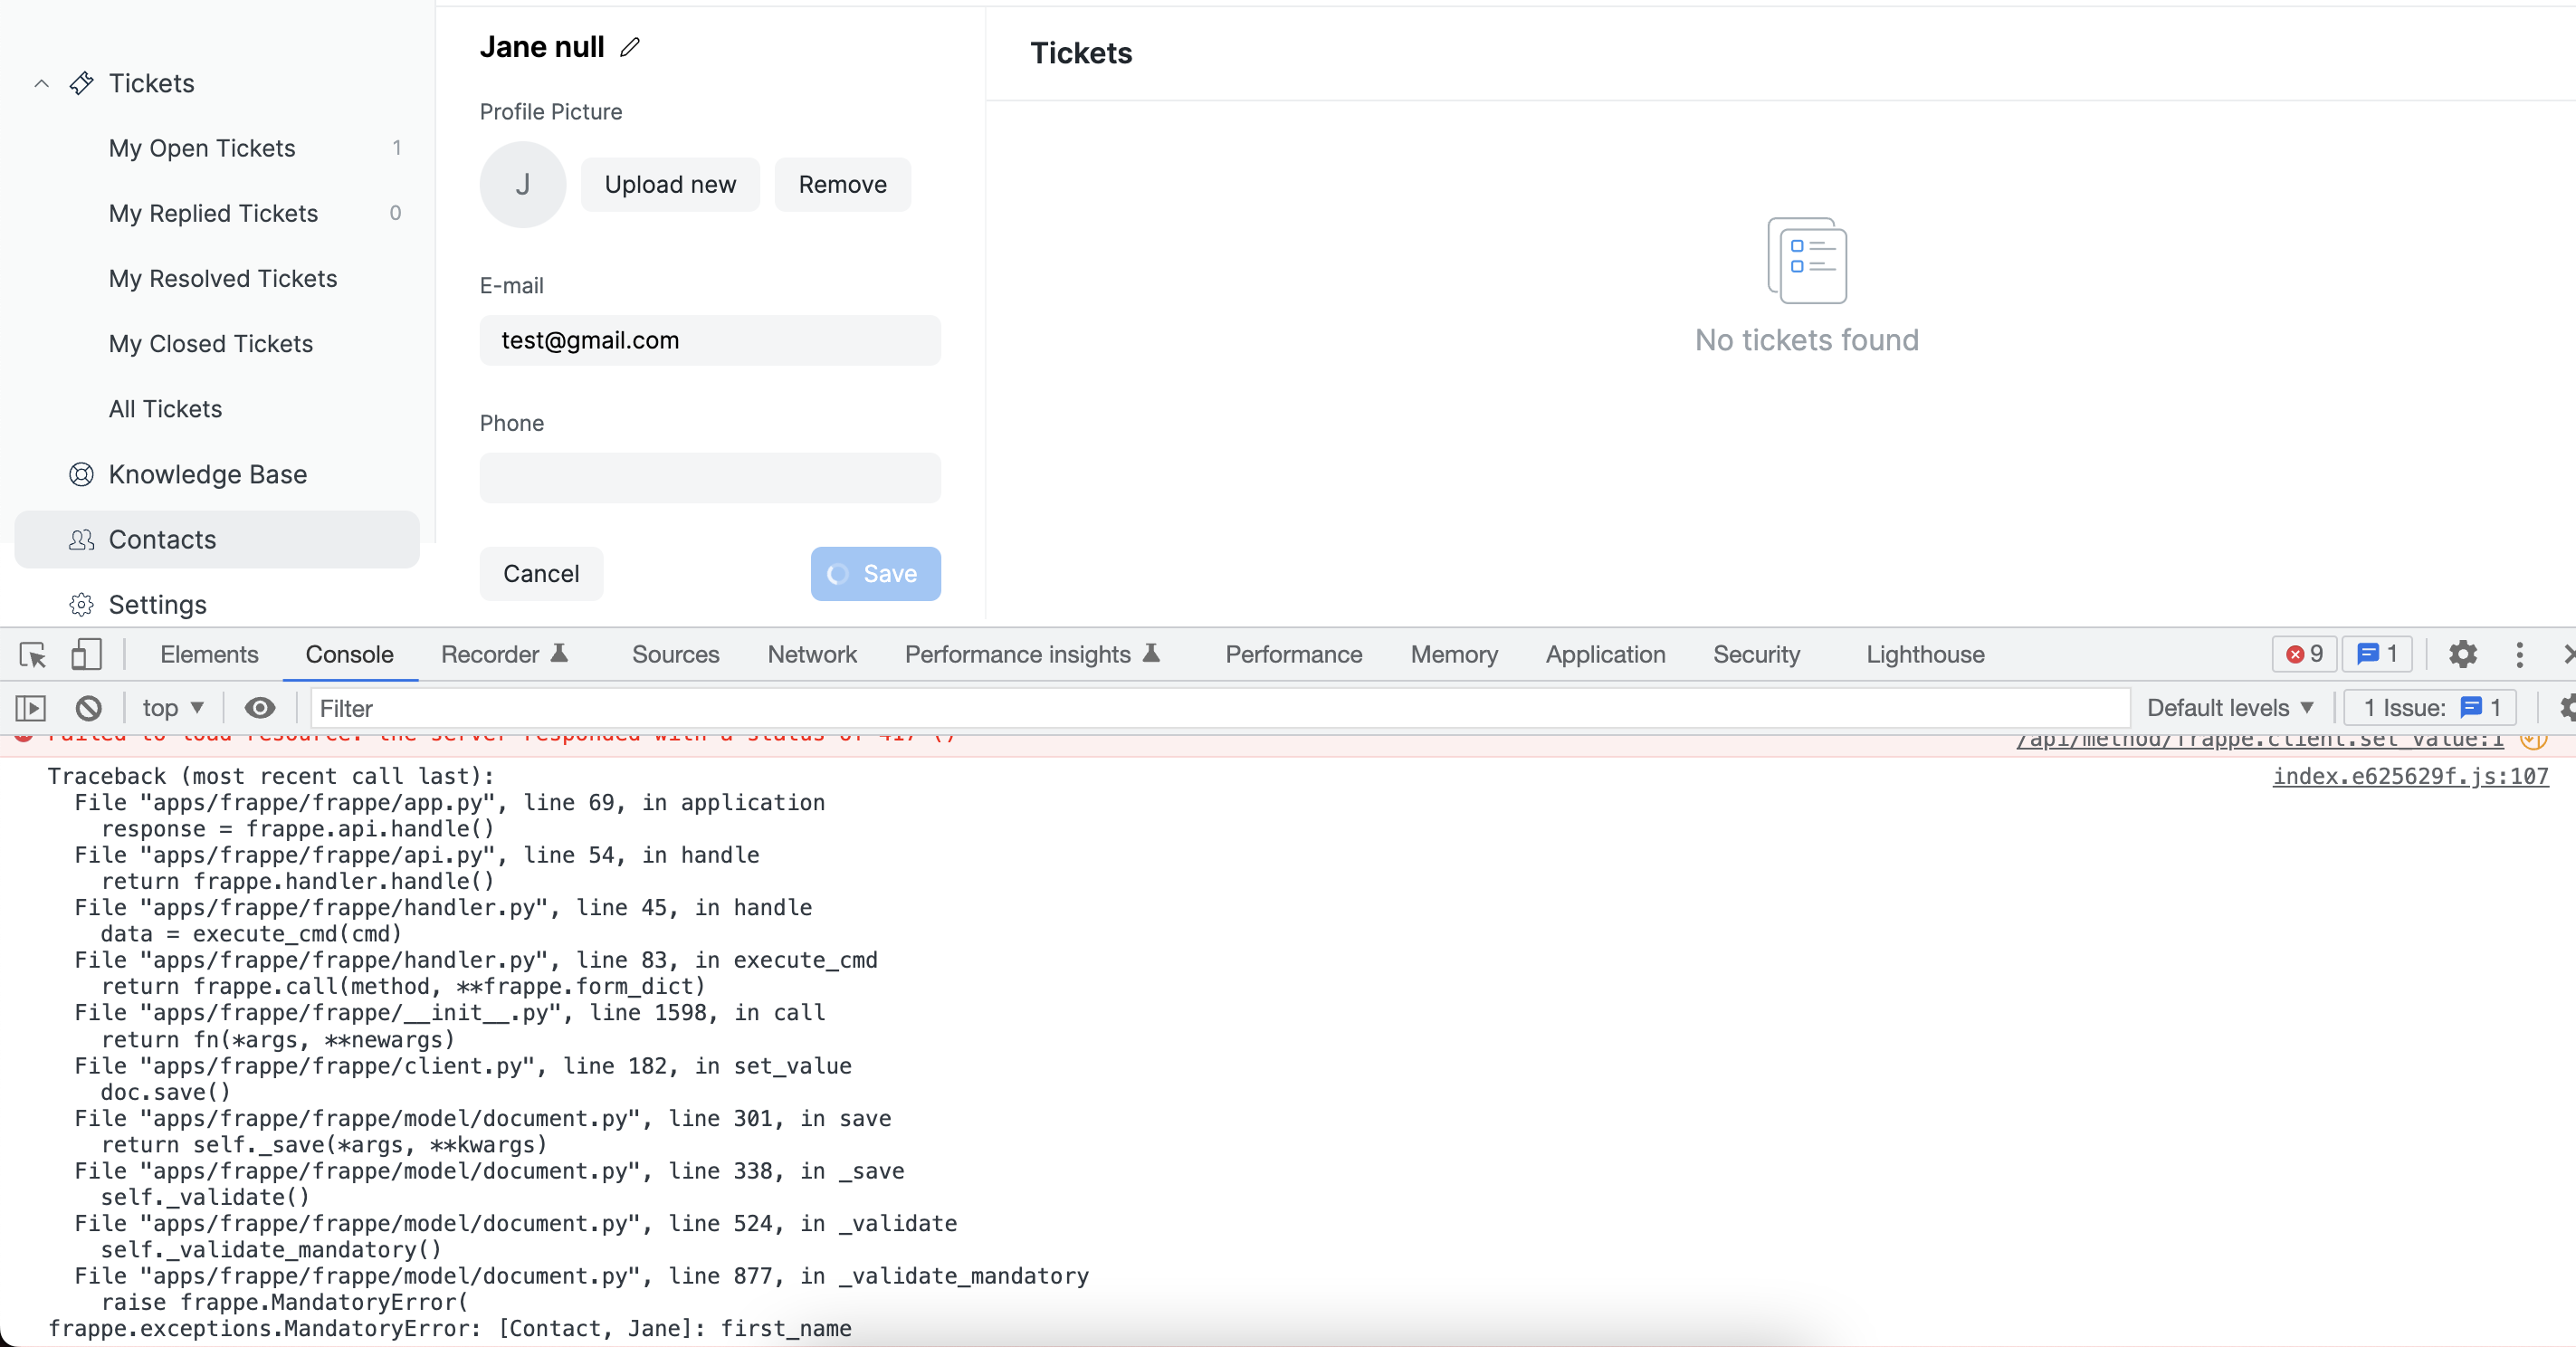Screen dimensions: 2576x1347
Task: Click the Cancel button
Action: click(x=541, y=574)
